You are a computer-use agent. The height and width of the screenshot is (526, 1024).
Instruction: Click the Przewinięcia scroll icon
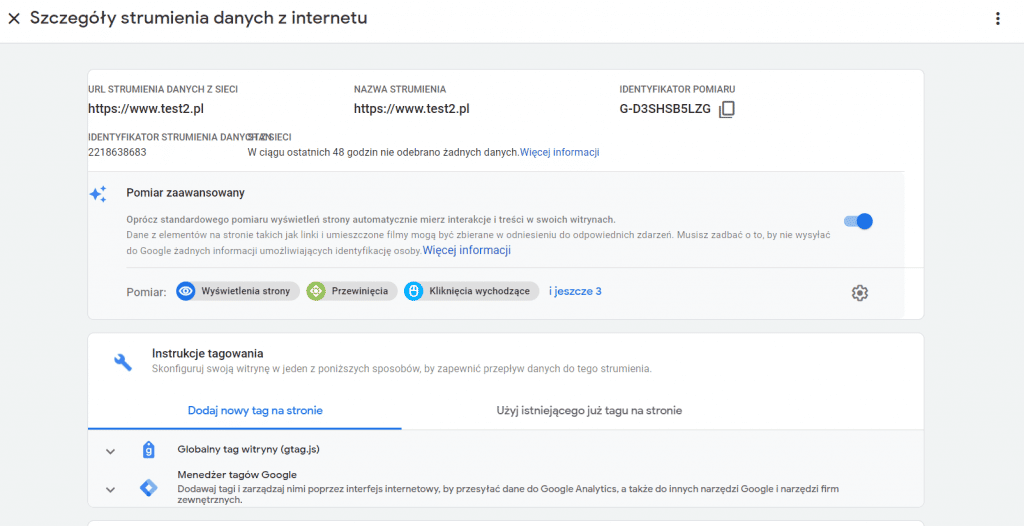pos(316,291)
